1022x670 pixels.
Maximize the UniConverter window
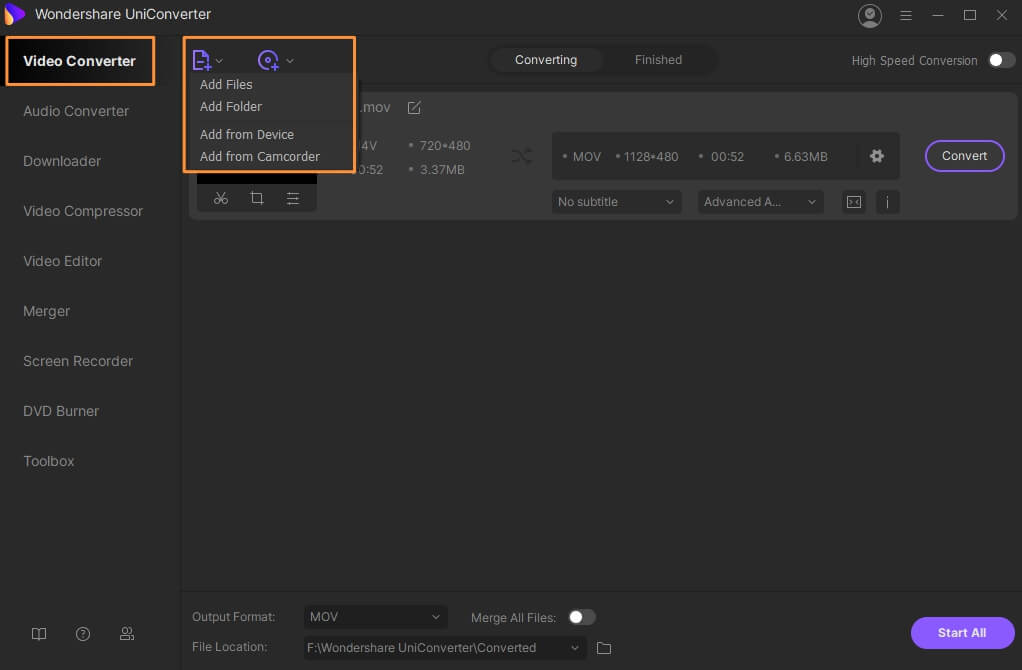pyautogui.click(x=970, y=15)
